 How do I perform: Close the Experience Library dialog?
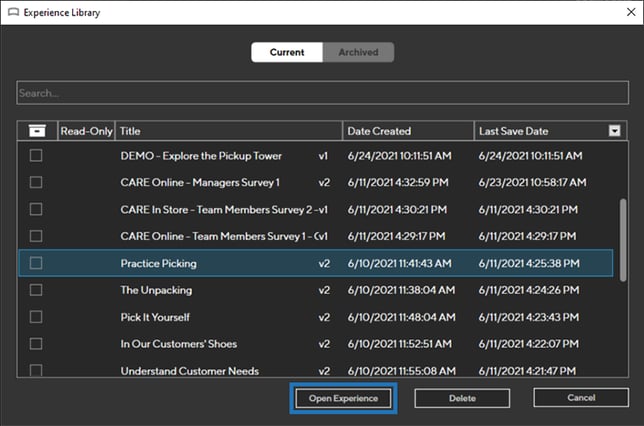[x=631, y=12]
